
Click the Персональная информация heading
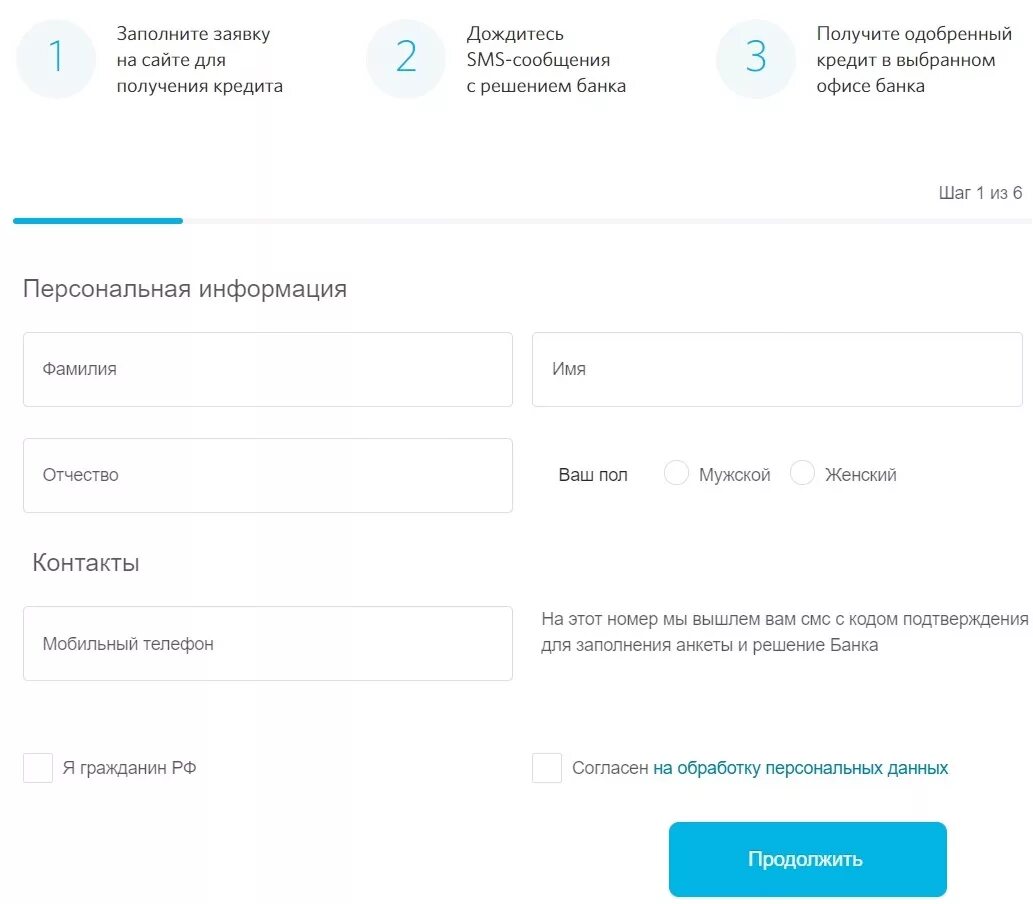(x=185, y=289)
